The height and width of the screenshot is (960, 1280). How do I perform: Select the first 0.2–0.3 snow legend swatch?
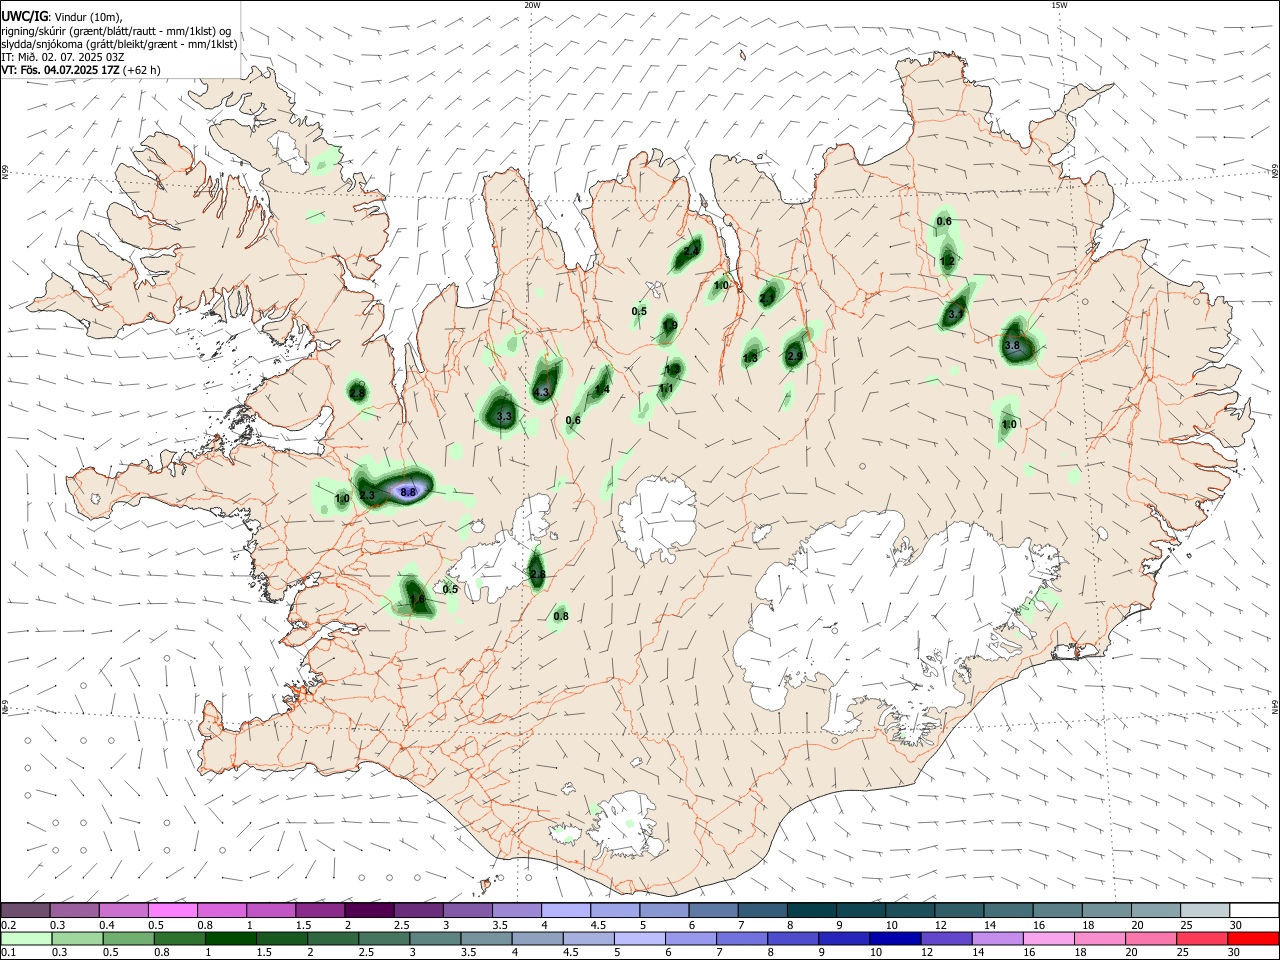25,911
